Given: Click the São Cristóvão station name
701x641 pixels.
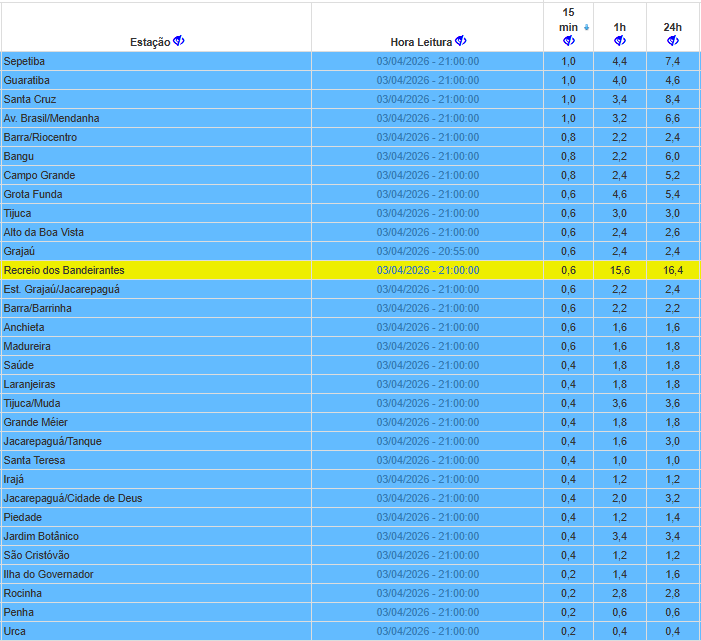Looking at the screenshot, I should click(x=37, y=555).
